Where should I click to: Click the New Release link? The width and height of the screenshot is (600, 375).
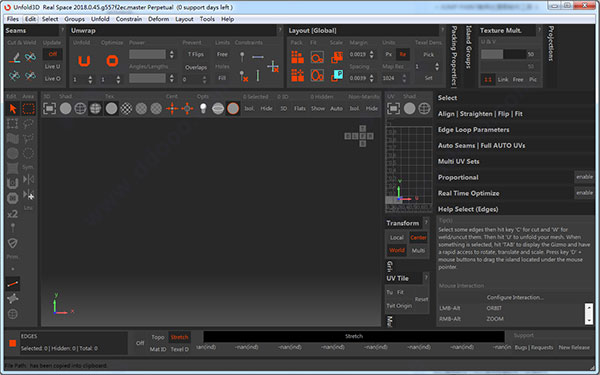(574, 347)
